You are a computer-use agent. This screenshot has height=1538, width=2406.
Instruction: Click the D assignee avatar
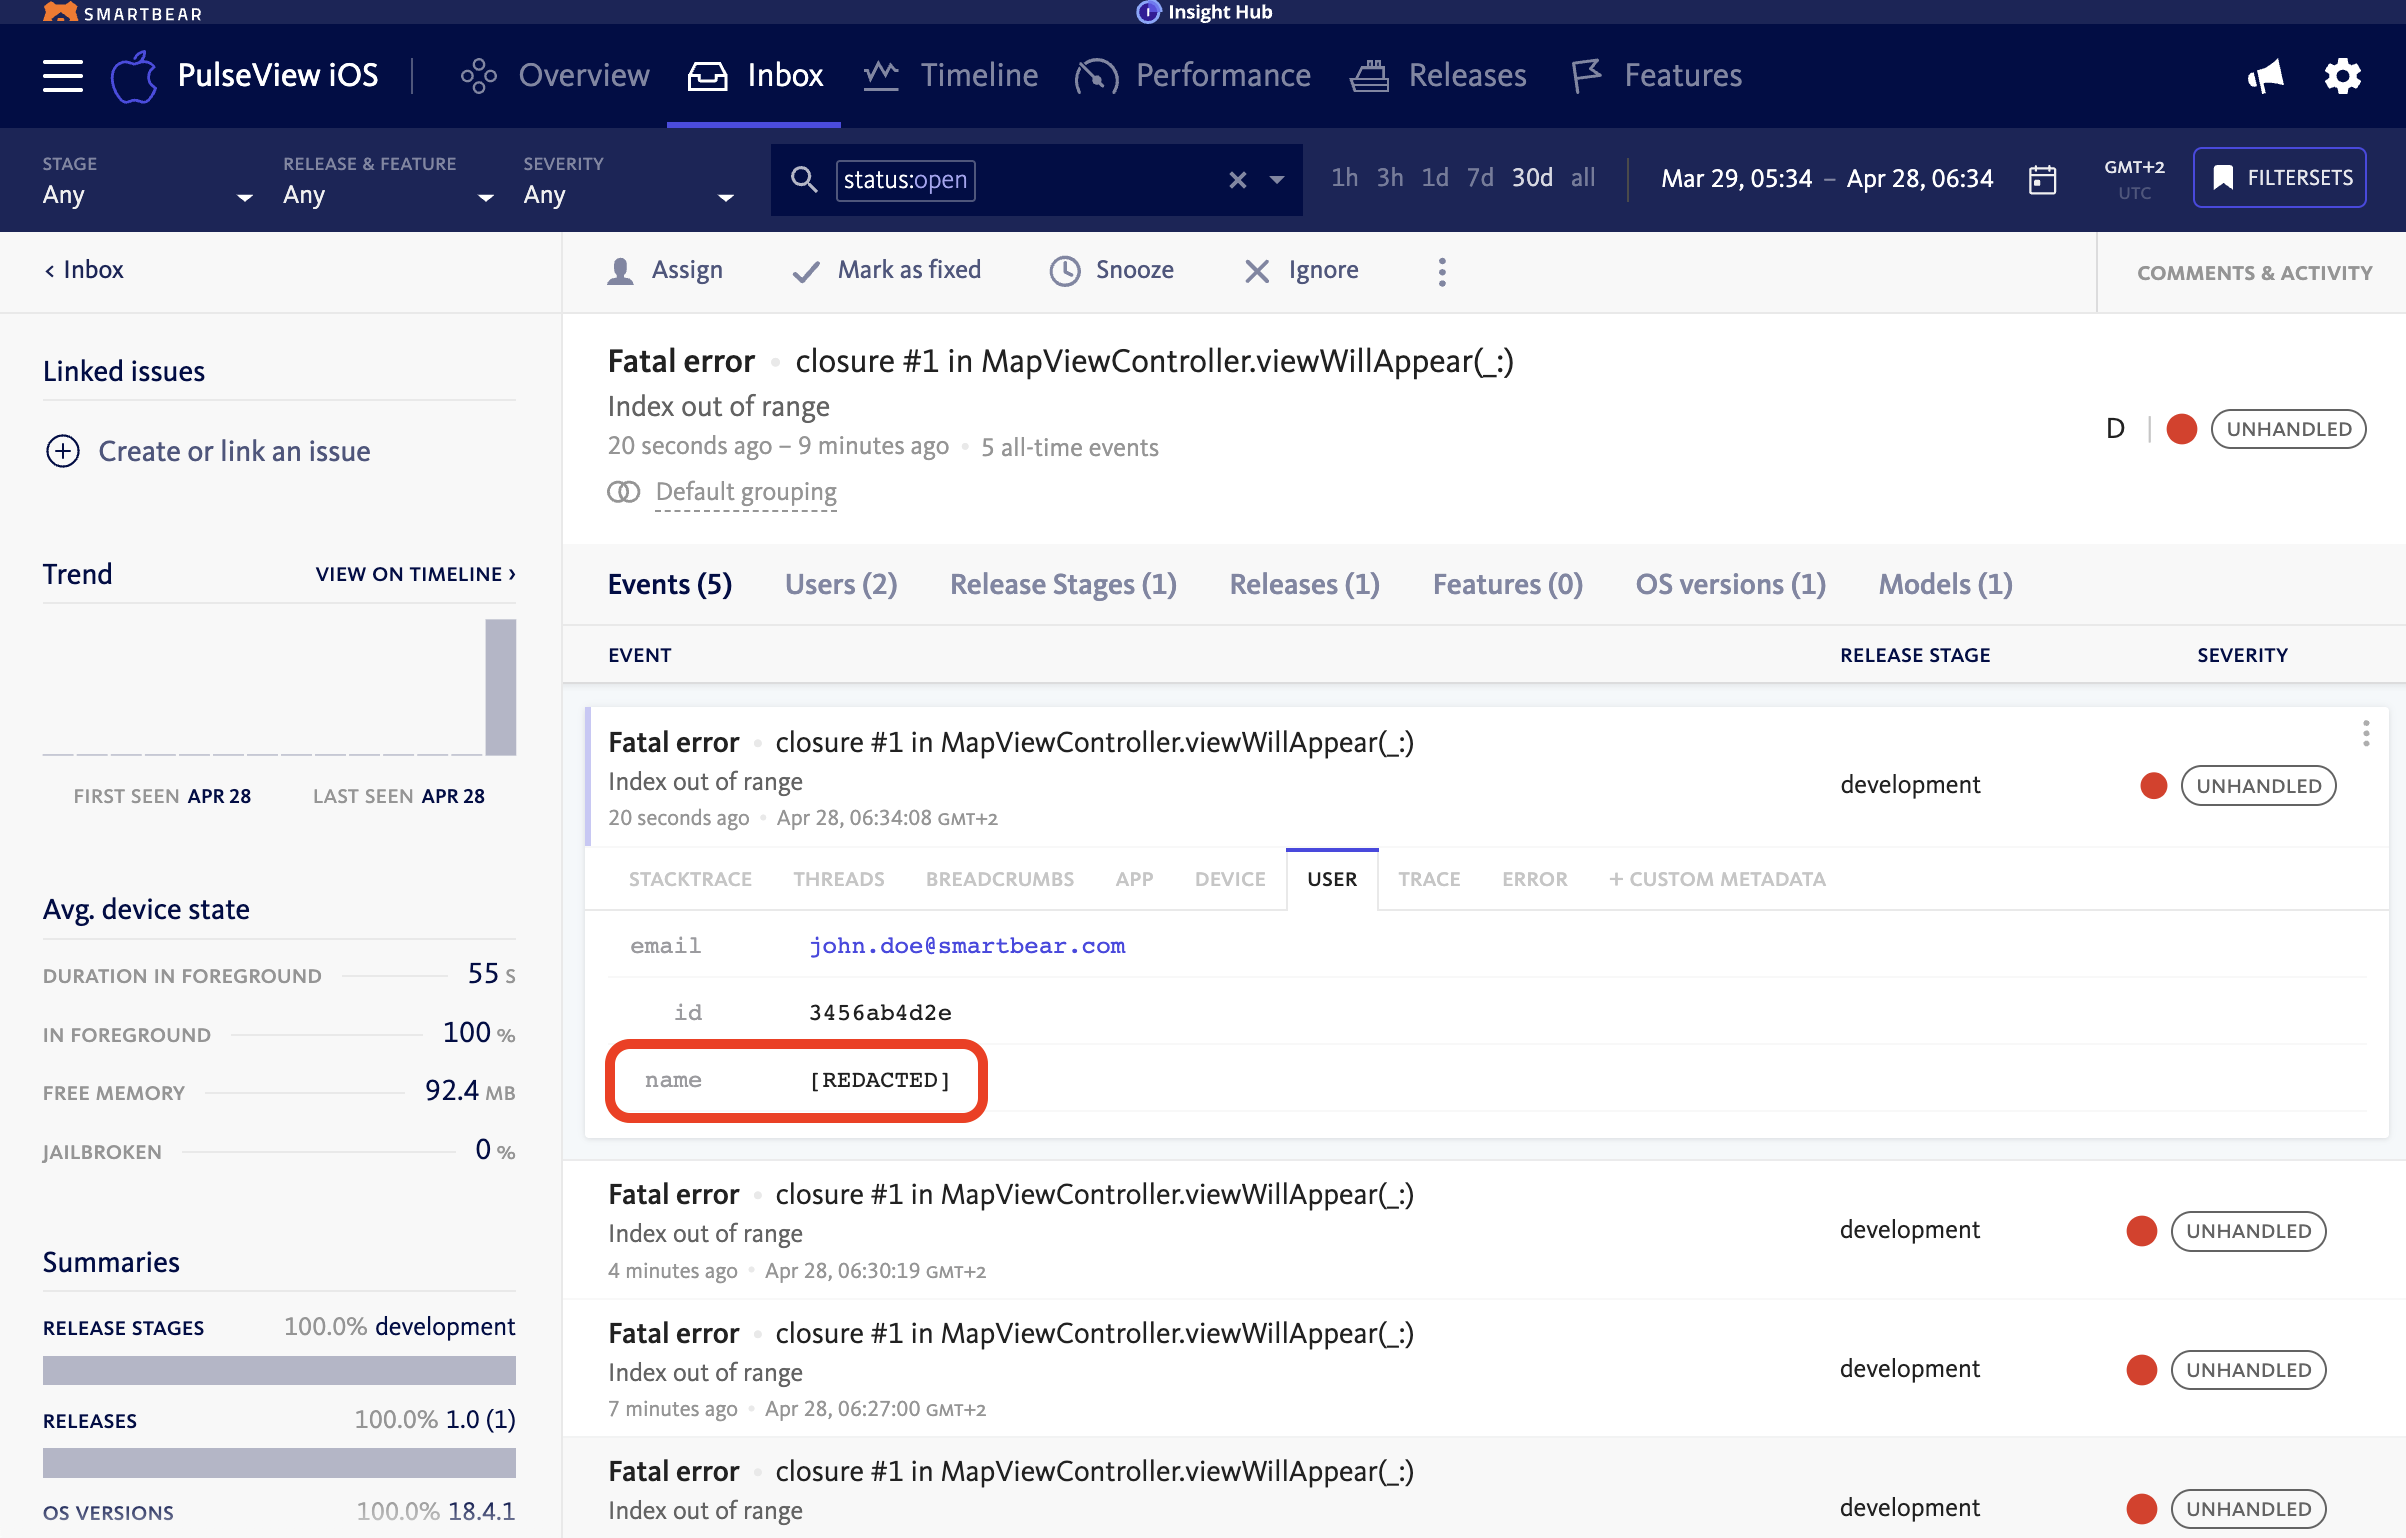click(2116, 429)
